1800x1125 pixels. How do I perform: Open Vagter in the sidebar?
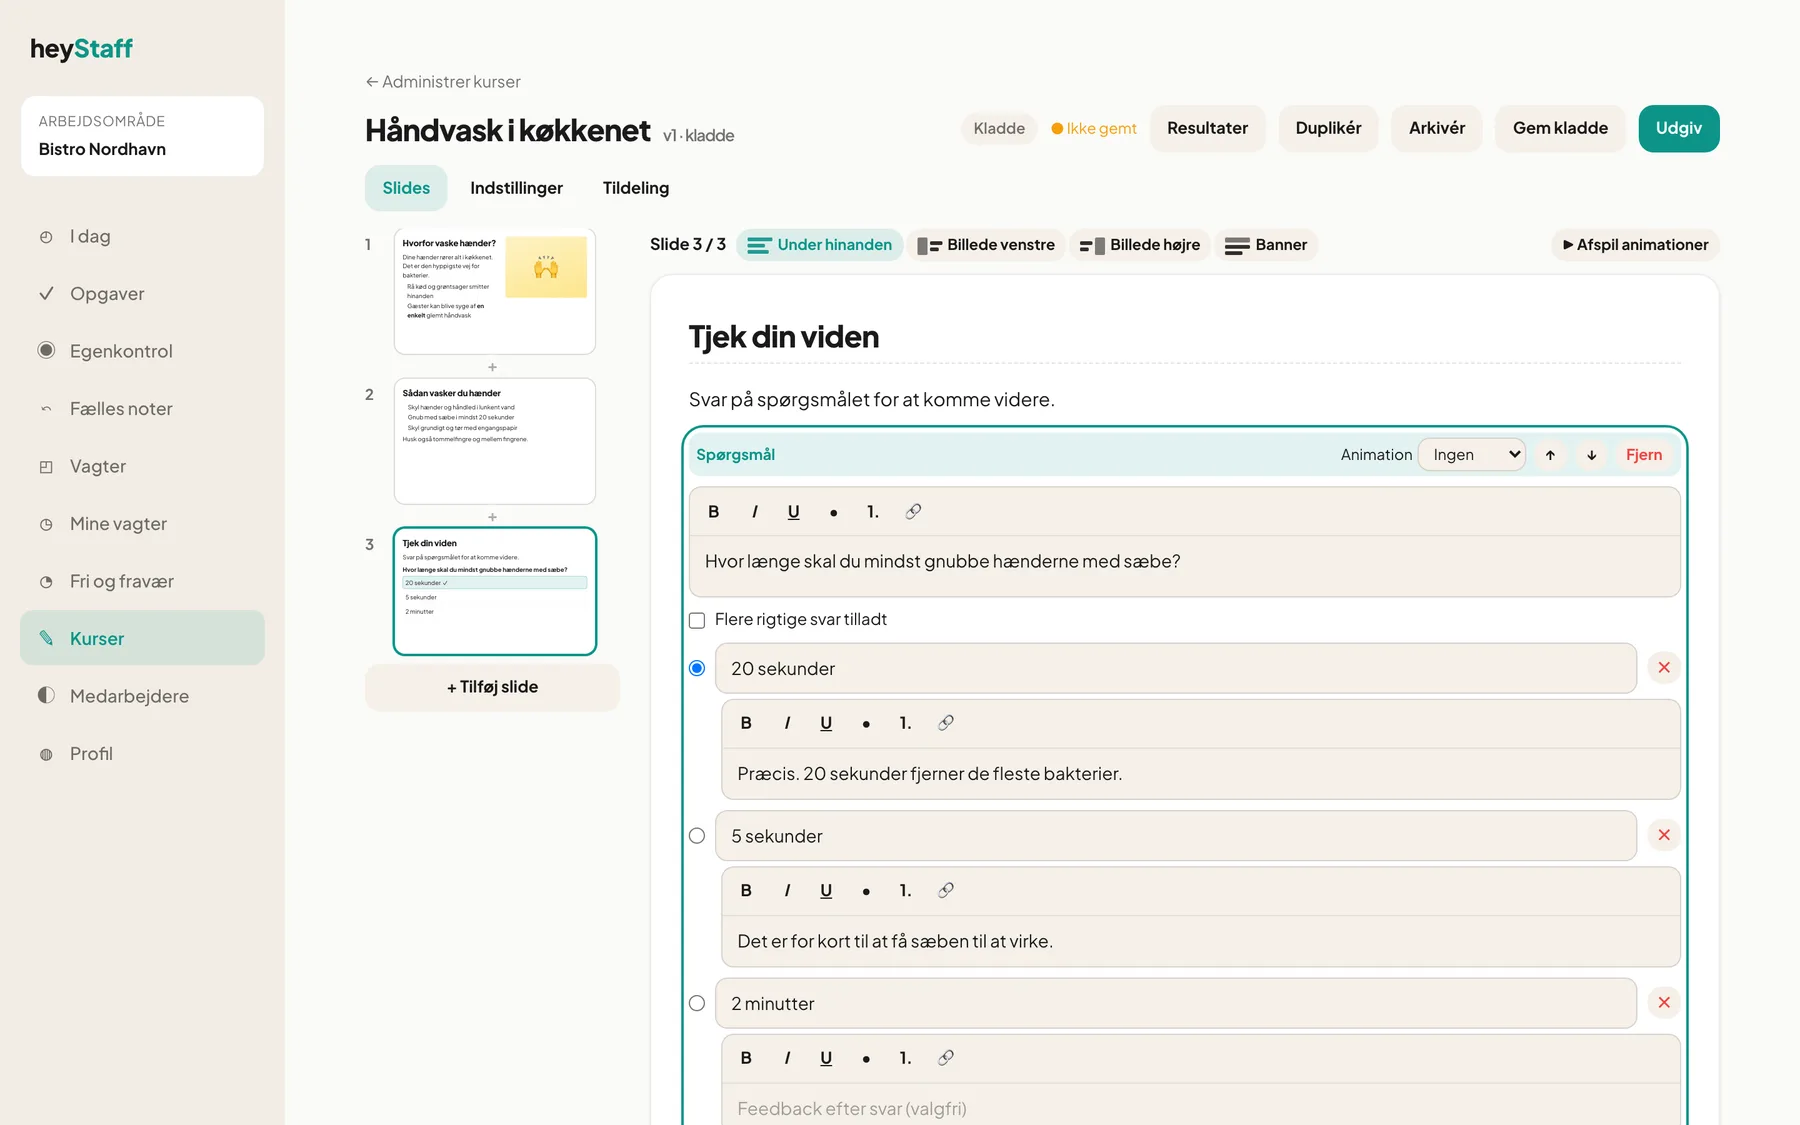point(142,466)
